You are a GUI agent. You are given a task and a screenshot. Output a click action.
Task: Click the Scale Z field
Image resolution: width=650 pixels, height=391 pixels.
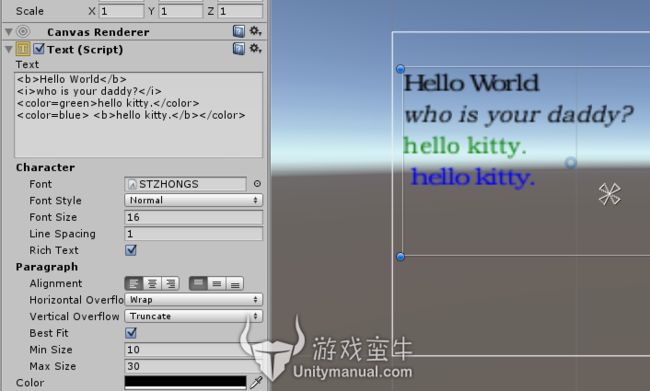tap(240, 11)
